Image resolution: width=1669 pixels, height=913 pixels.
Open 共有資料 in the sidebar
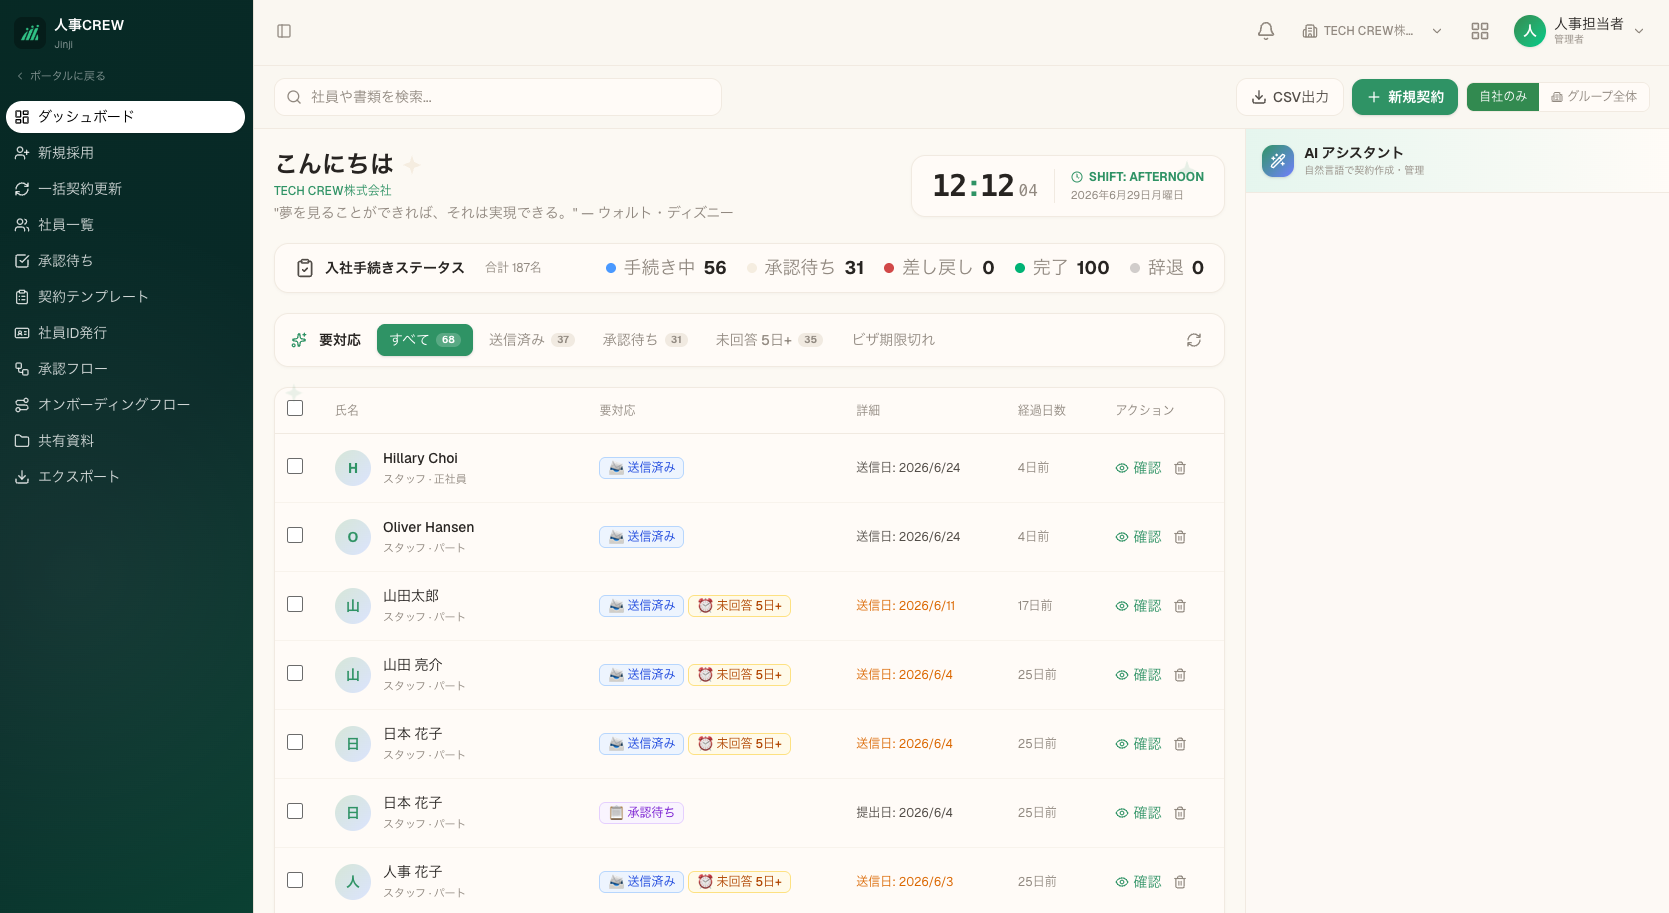click(x=125, y=441)
